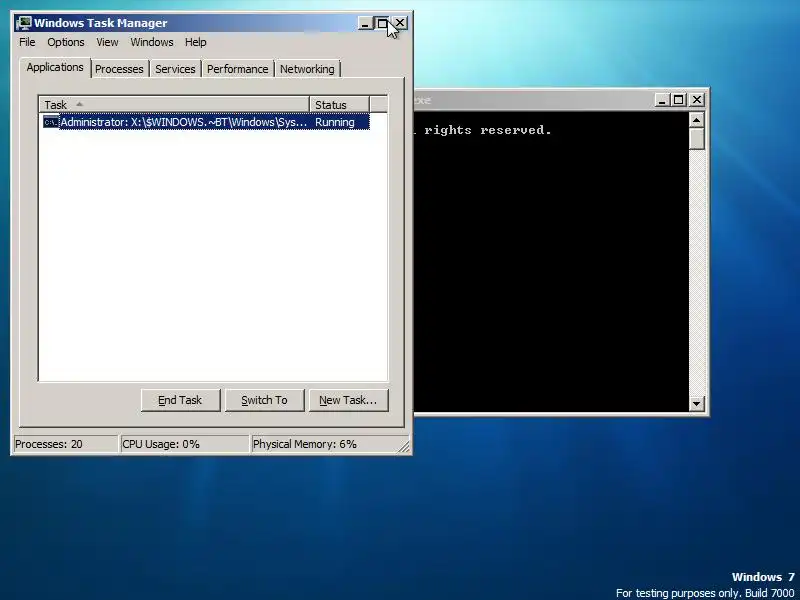Click the Switch To button

(264, 401)
